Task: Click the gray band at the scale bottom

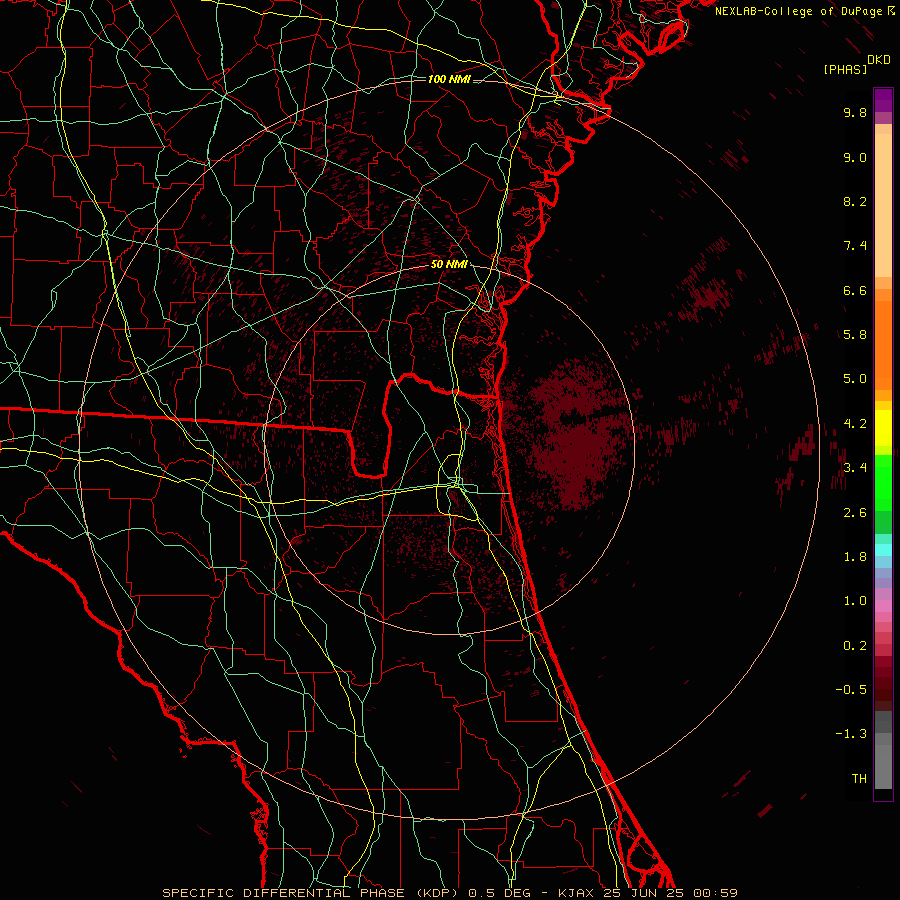Action: (x=883, y=763)
